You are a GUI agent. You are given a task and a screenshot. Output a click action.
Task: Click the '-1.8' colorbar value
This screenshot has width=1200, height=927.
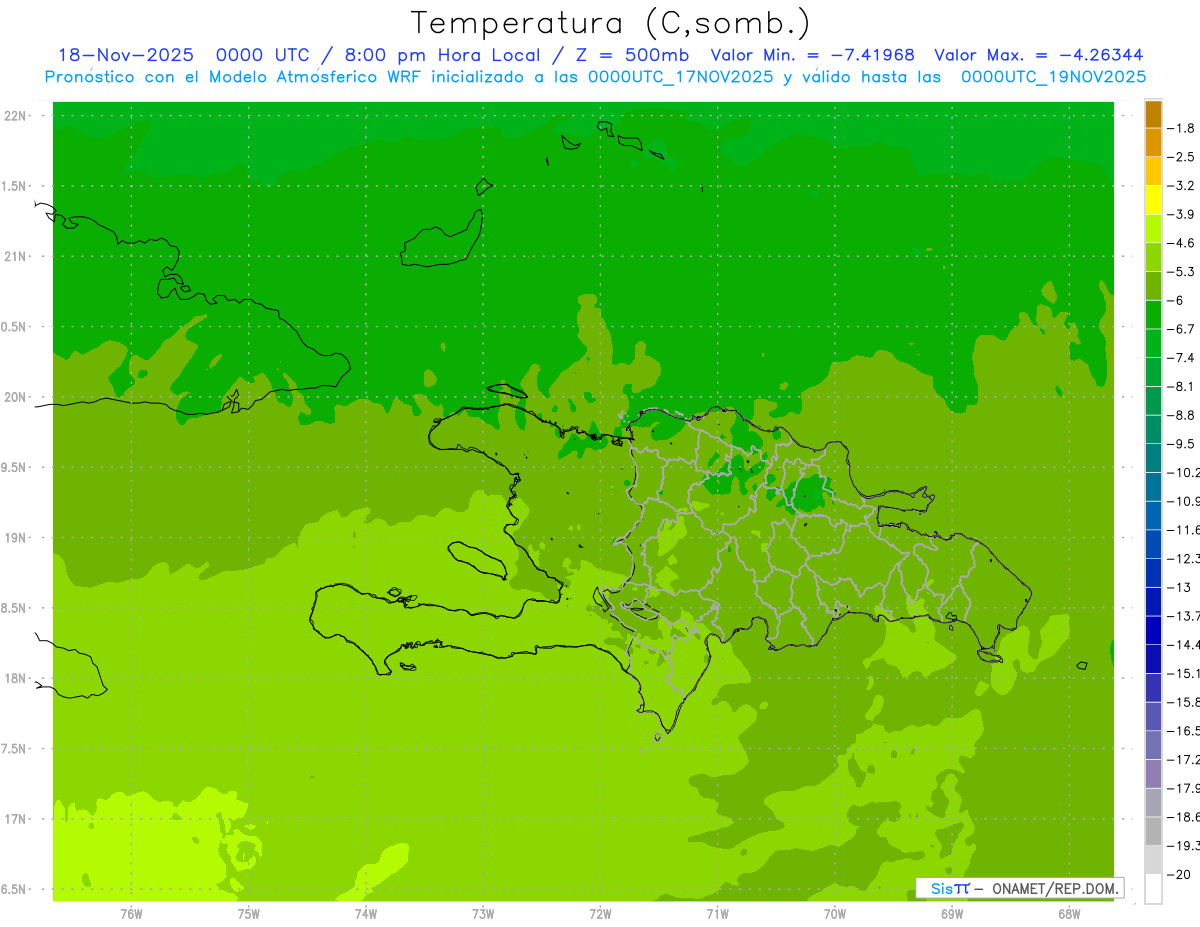(x=1183, y=128)
